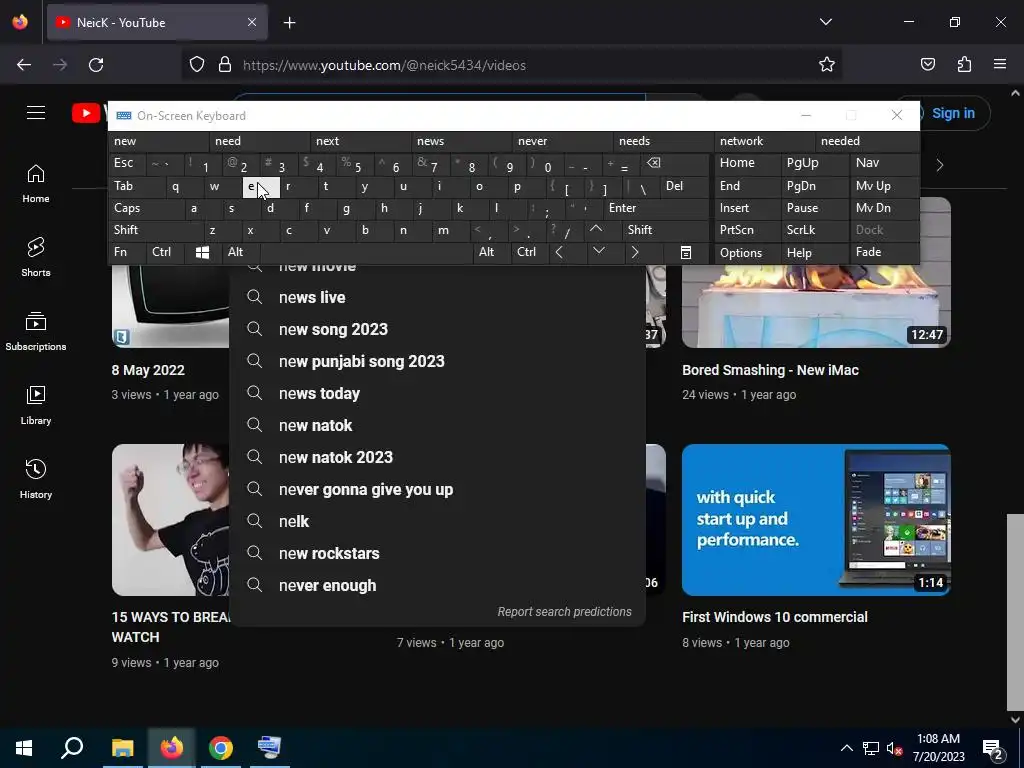Image resolution: width=1024 pixels, height=768 pixels.
Task: Reload the page in Firefox
Action: point(96,65)
